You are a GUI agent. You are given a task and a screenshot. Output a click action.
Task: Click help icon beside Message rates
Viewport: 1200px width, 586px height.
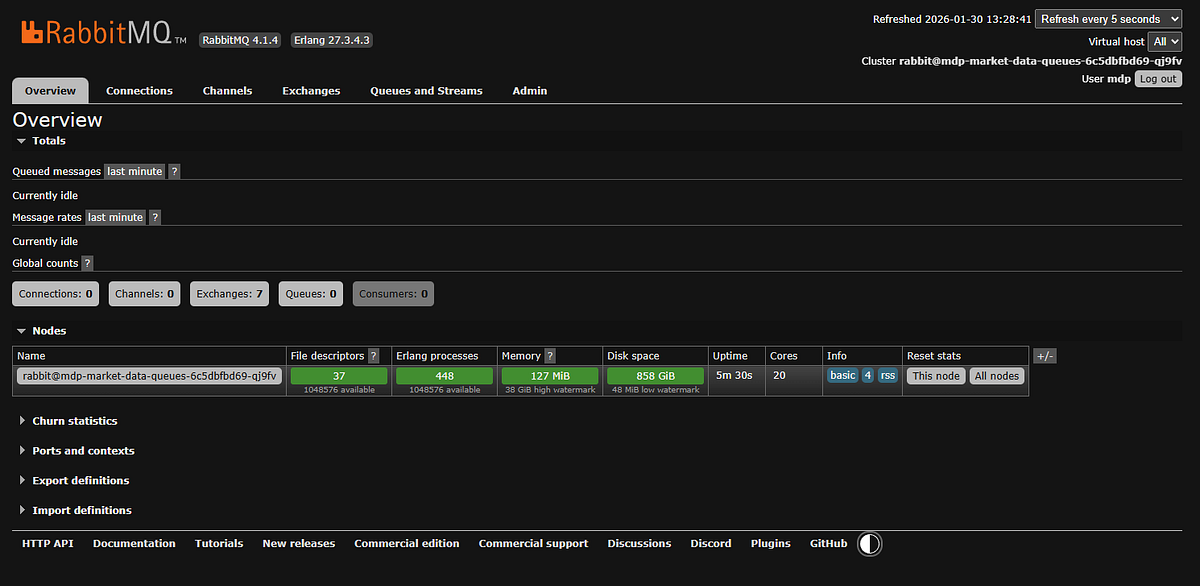click(155, 218)
